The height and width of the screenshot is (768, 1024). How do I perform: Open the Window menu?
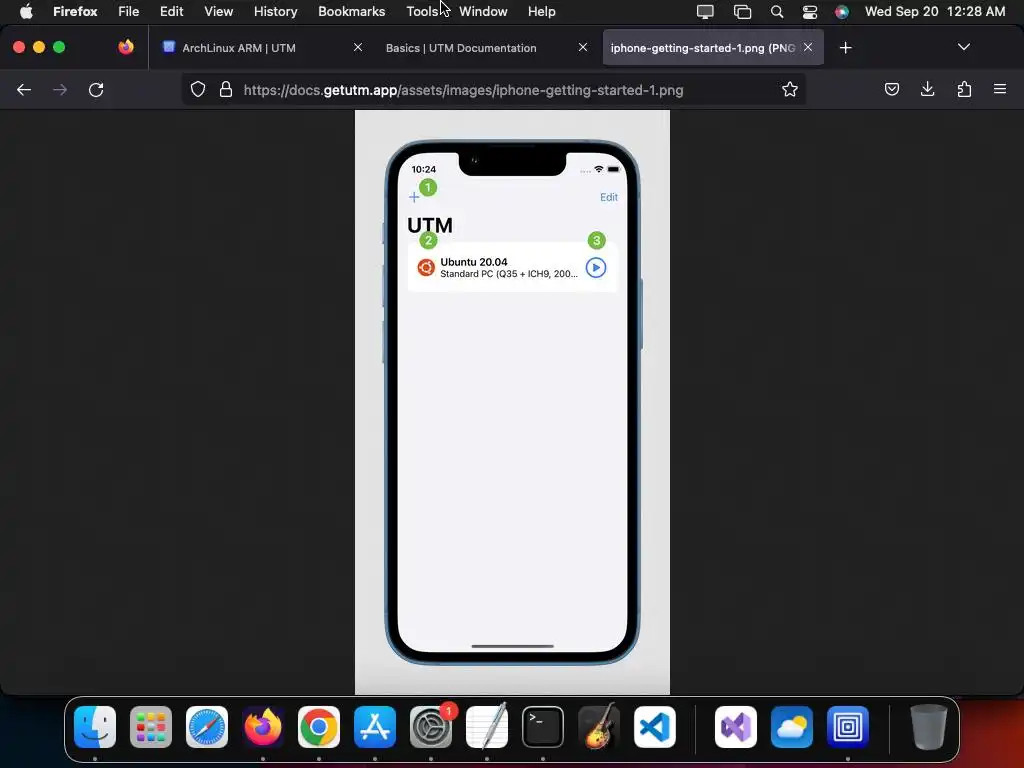tap(483, 11)
